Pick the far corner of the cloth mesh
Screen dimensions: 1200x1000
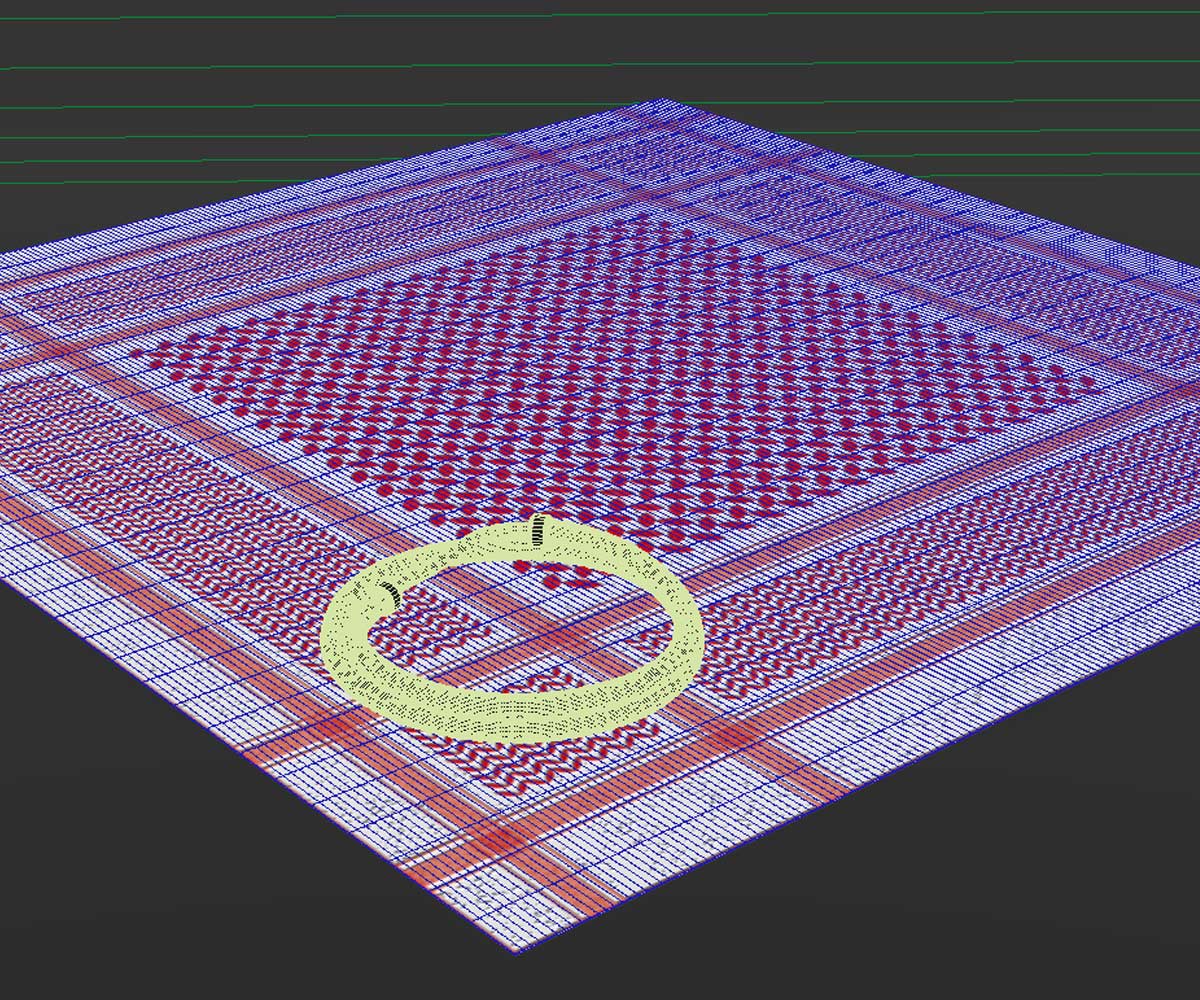tap(660, 100)
